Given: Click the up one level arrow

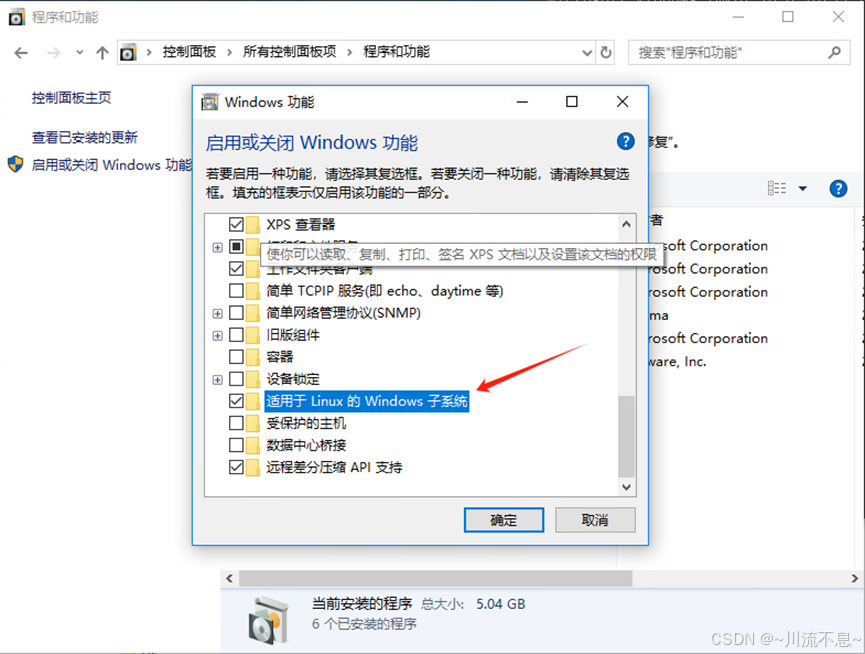Looking at the screenshot, I should tap(102, 53).
